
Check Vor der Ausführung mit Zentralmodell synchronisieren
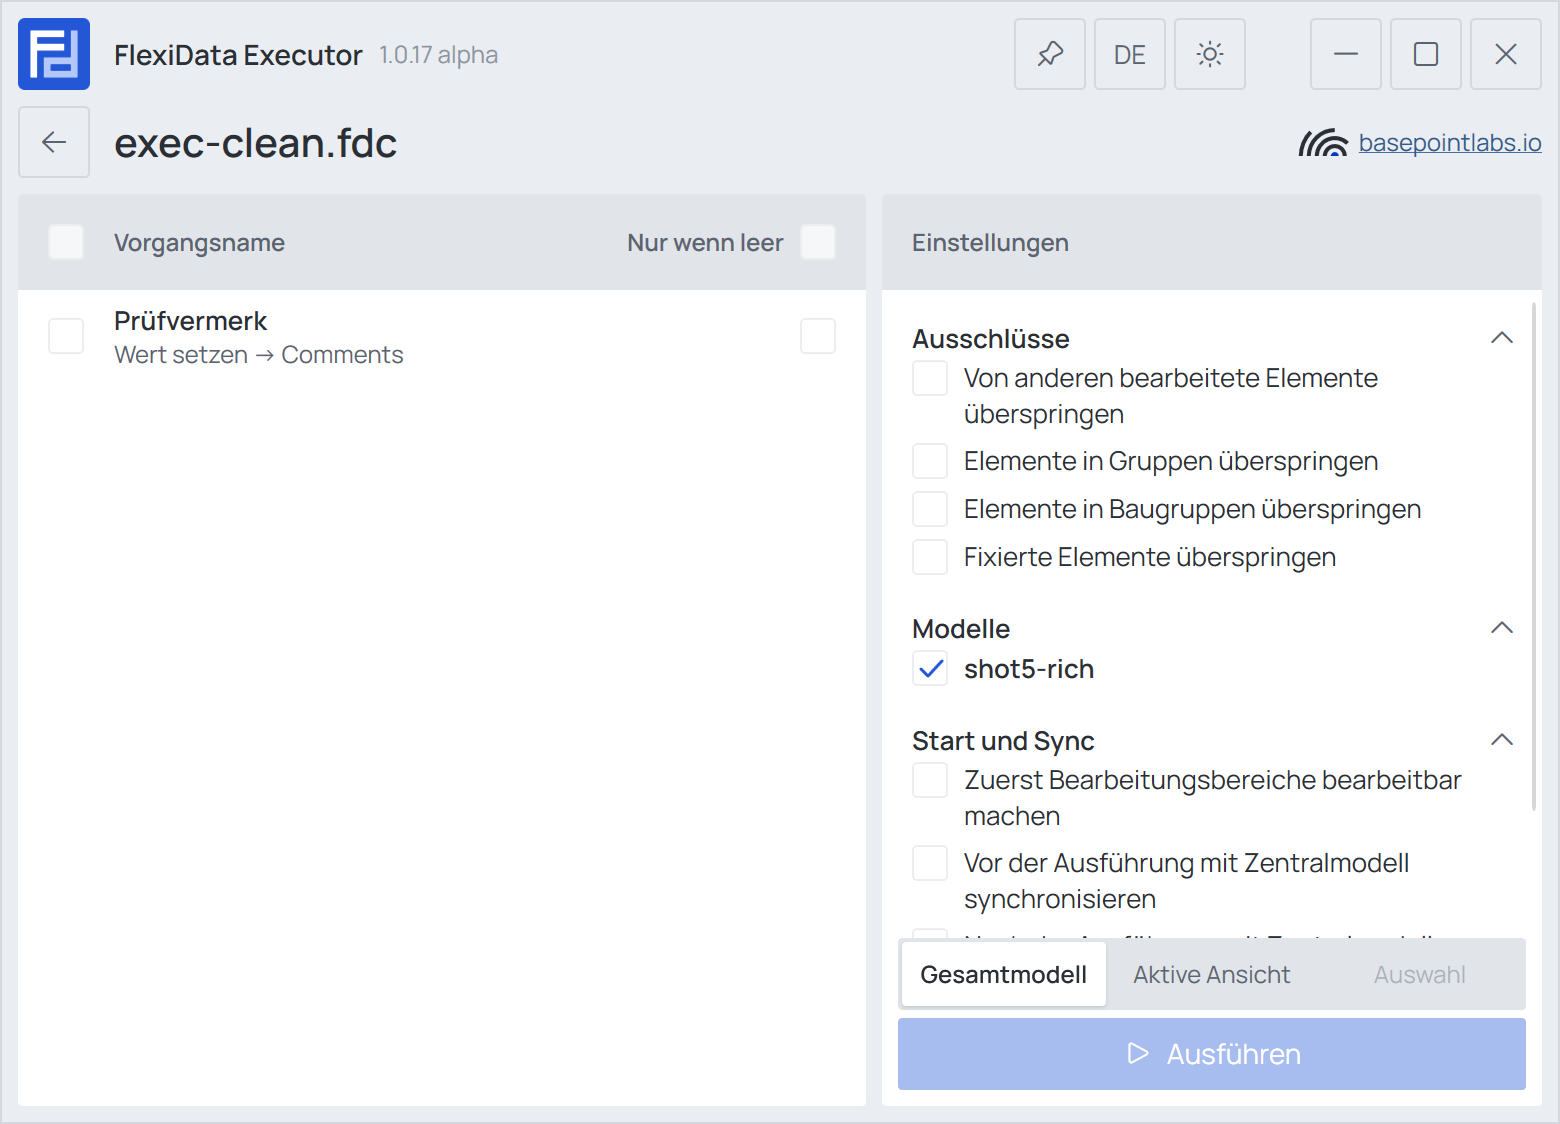[930, 864]
